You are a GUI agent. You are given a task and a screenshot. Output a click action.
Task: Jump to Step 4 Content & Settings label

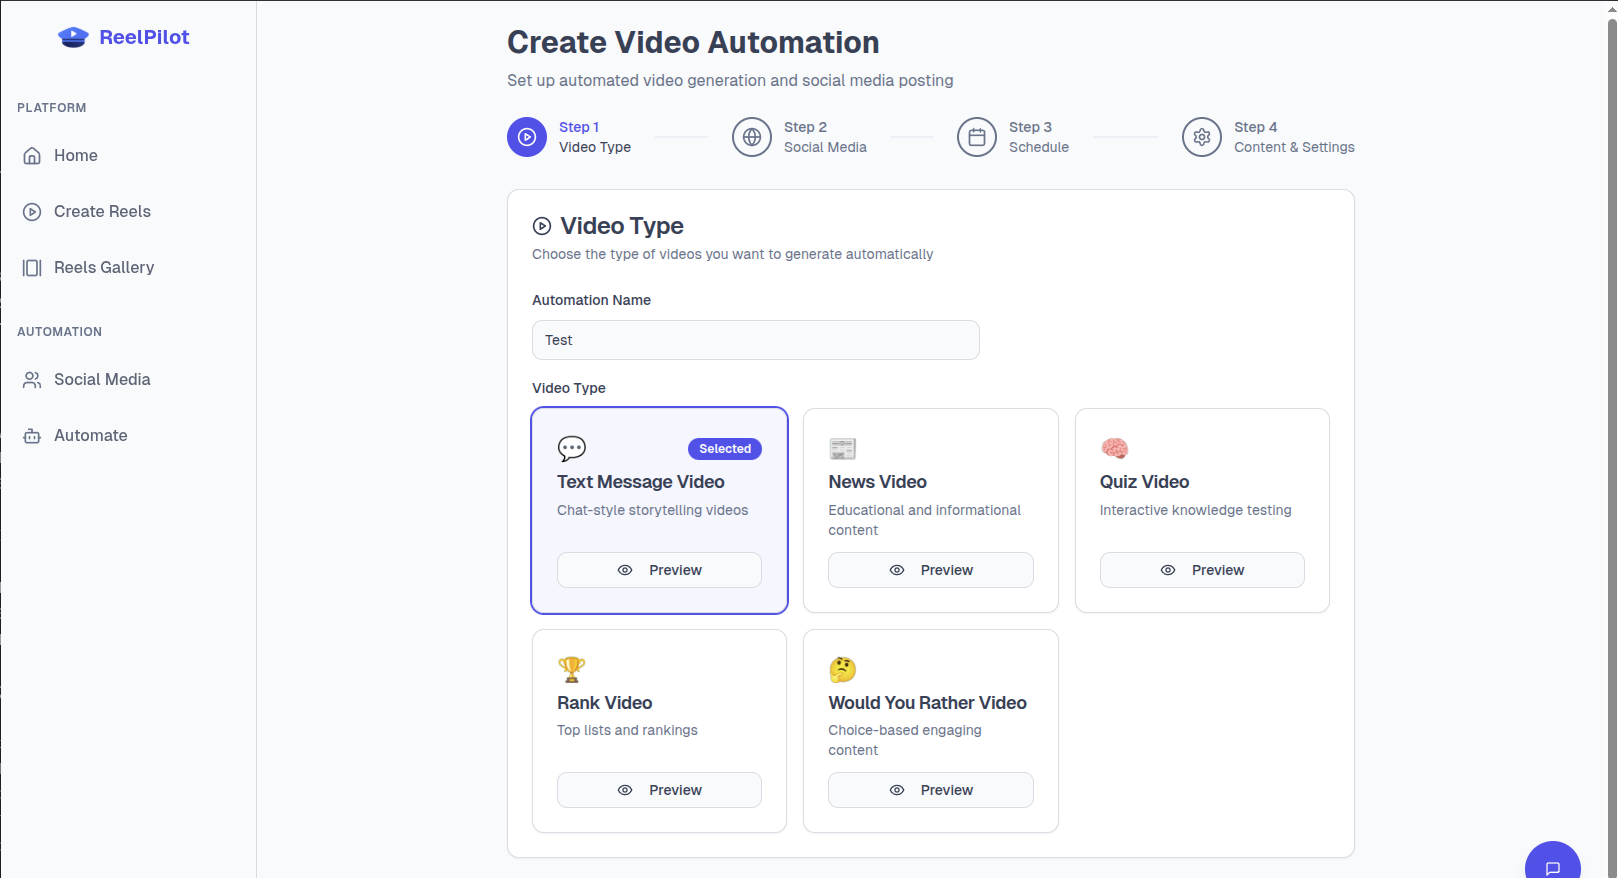pos(1294,137)
